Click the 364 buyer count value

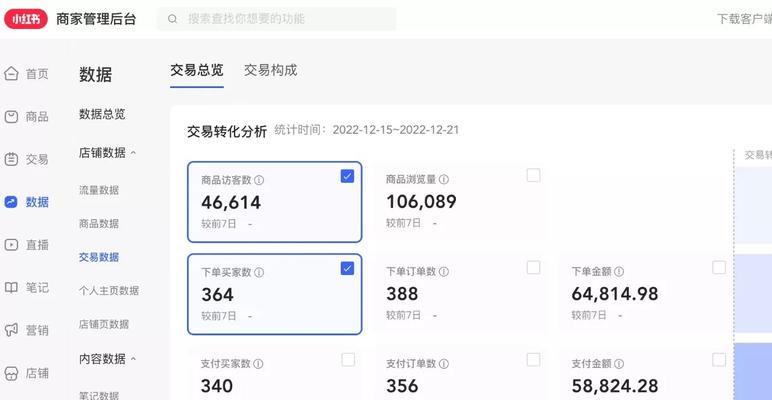point(218,295)
